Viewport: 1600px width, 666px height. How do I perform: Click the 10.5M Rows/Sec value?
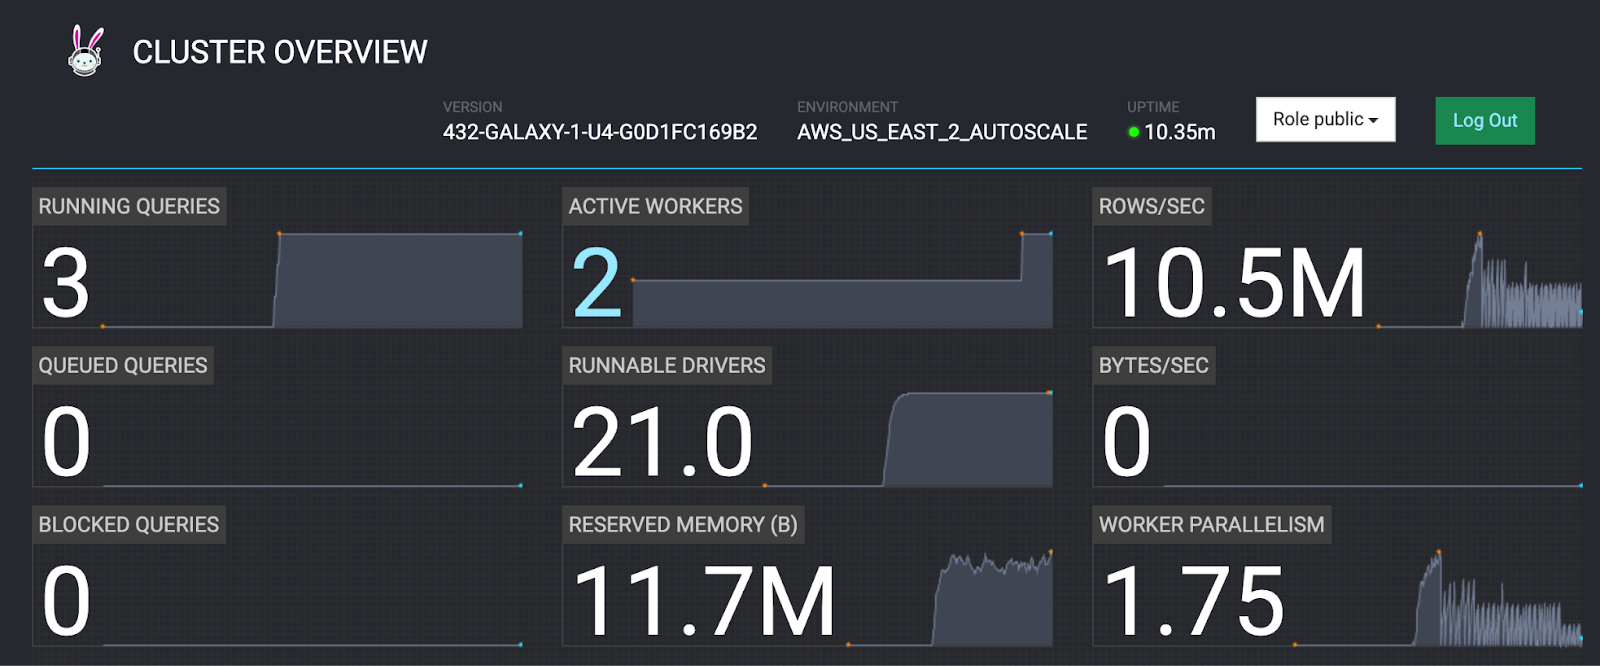point(1234,285)
